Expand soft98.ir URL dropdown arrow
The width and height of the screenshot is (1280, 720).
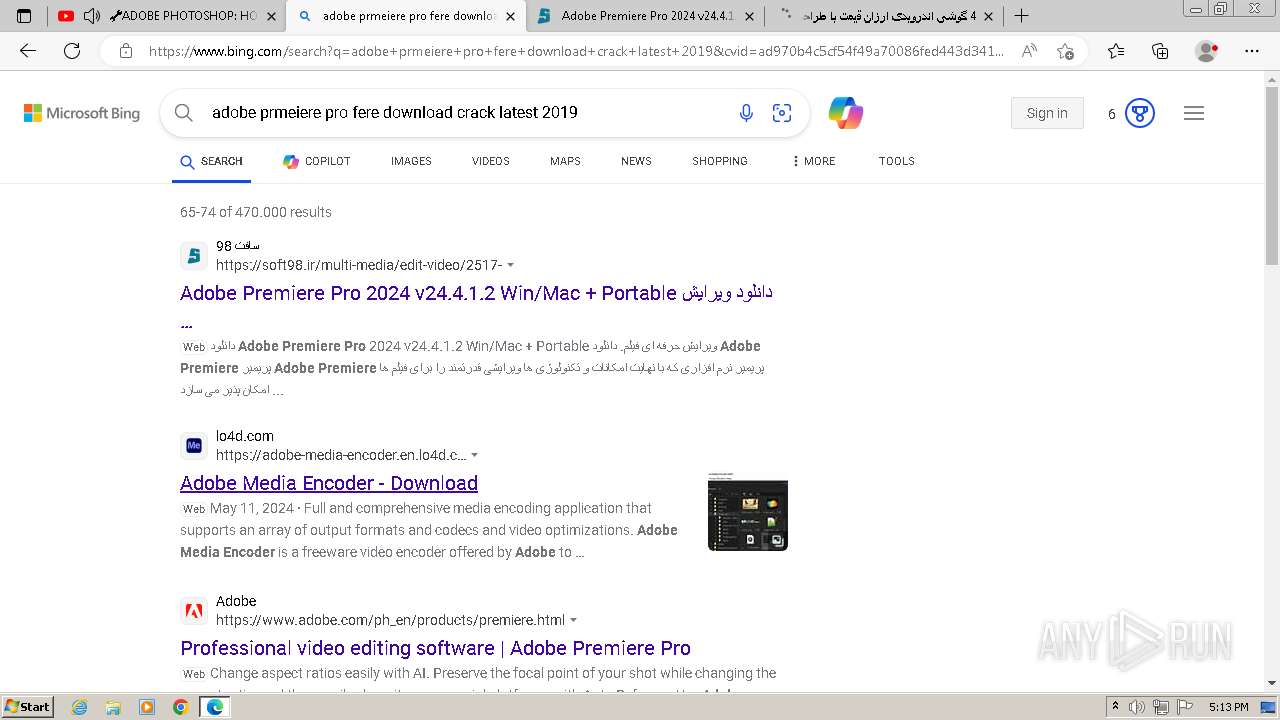(x=511, y=265)
